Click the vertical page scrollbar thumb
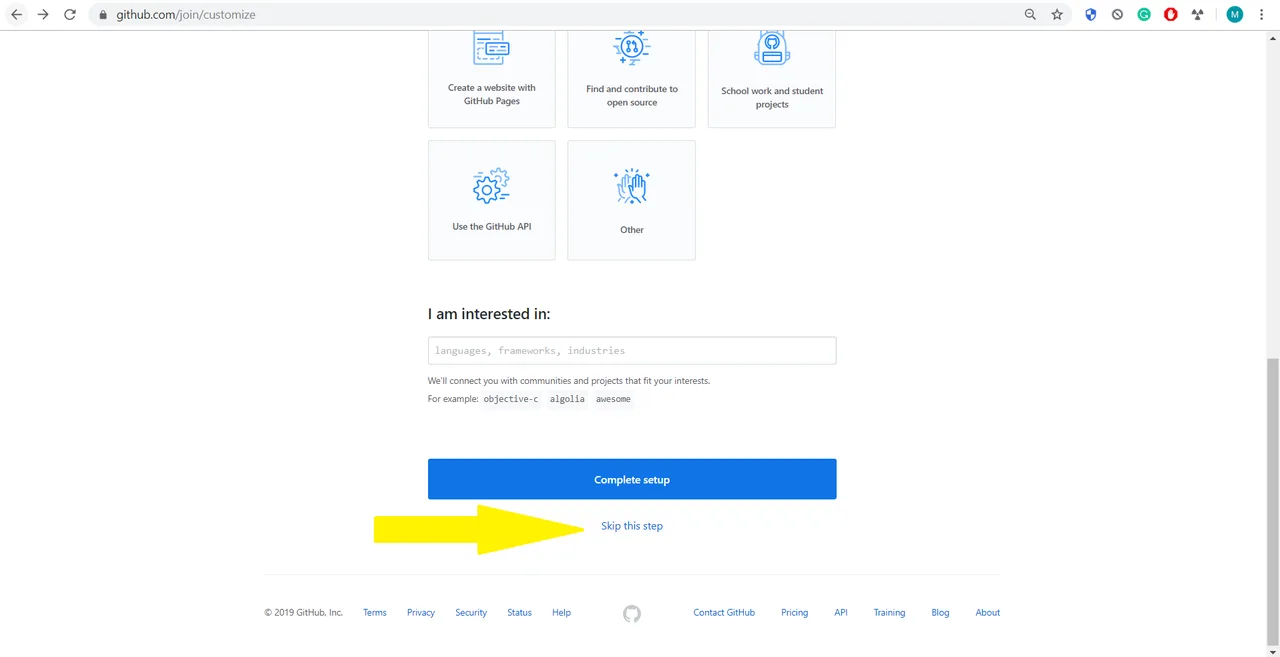Image resolution: width=1280 pixels, height=657 pixels. [x=1272, y=502]
